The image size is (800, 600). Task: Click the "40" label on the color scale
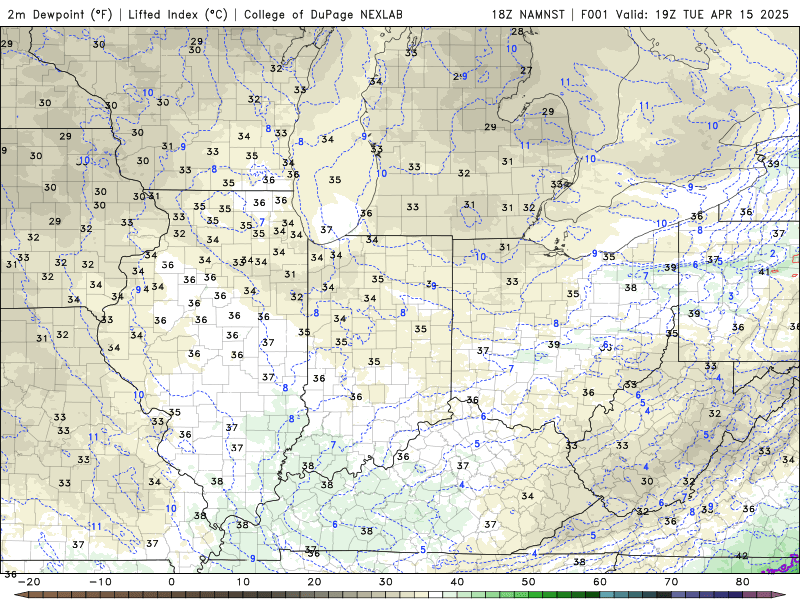(x=457, y=582)
